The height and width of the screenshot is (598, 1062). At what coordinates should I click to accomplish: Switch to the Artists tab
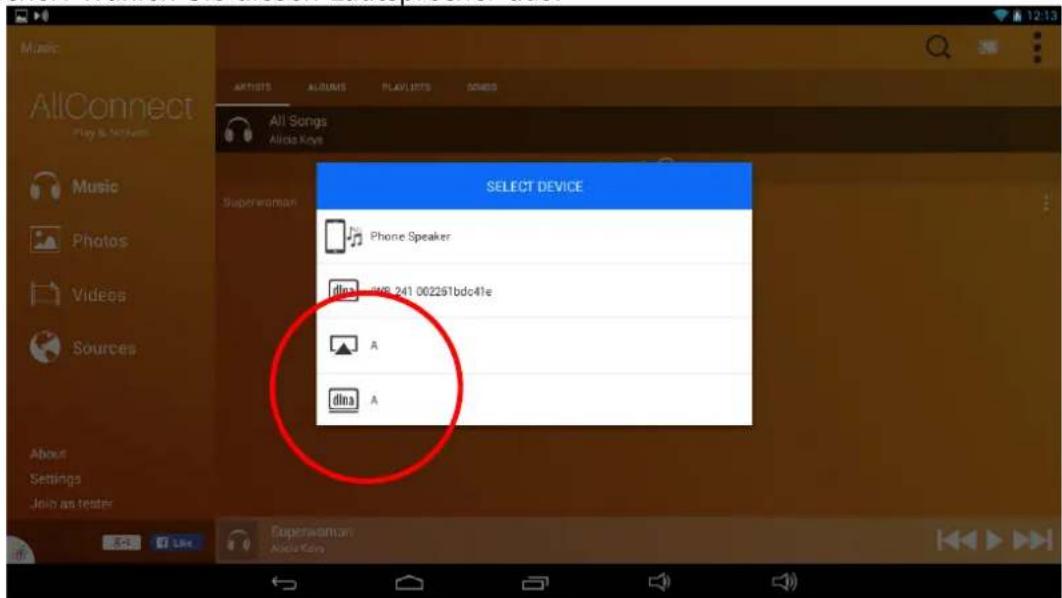[252, 87]
